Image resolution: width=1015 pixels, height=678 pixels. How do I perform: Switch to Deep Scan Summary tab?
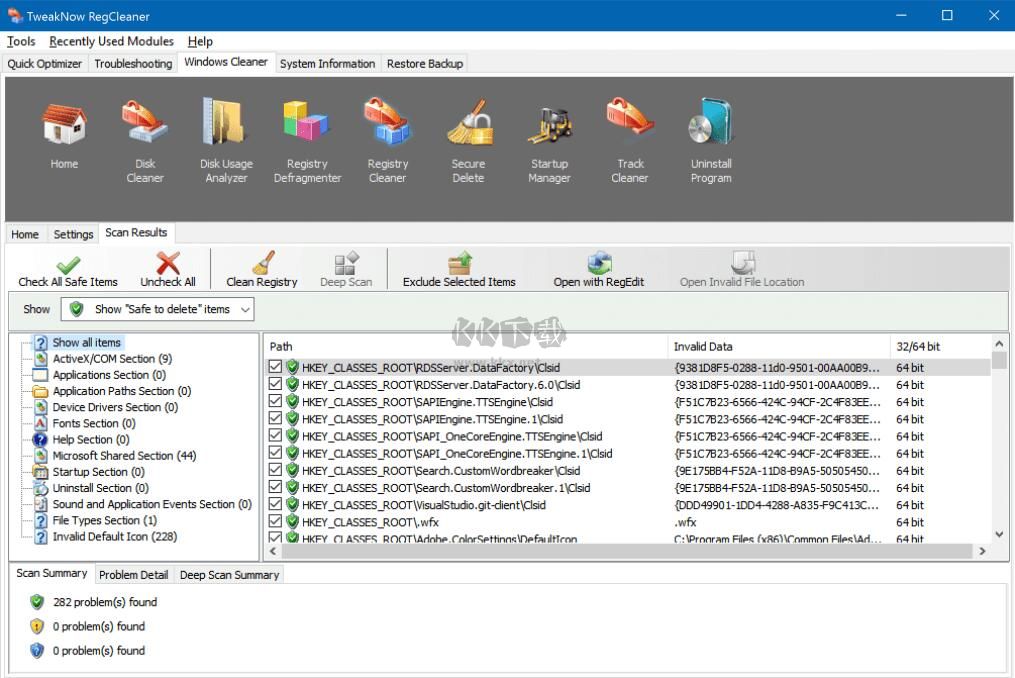coord(229,575)
